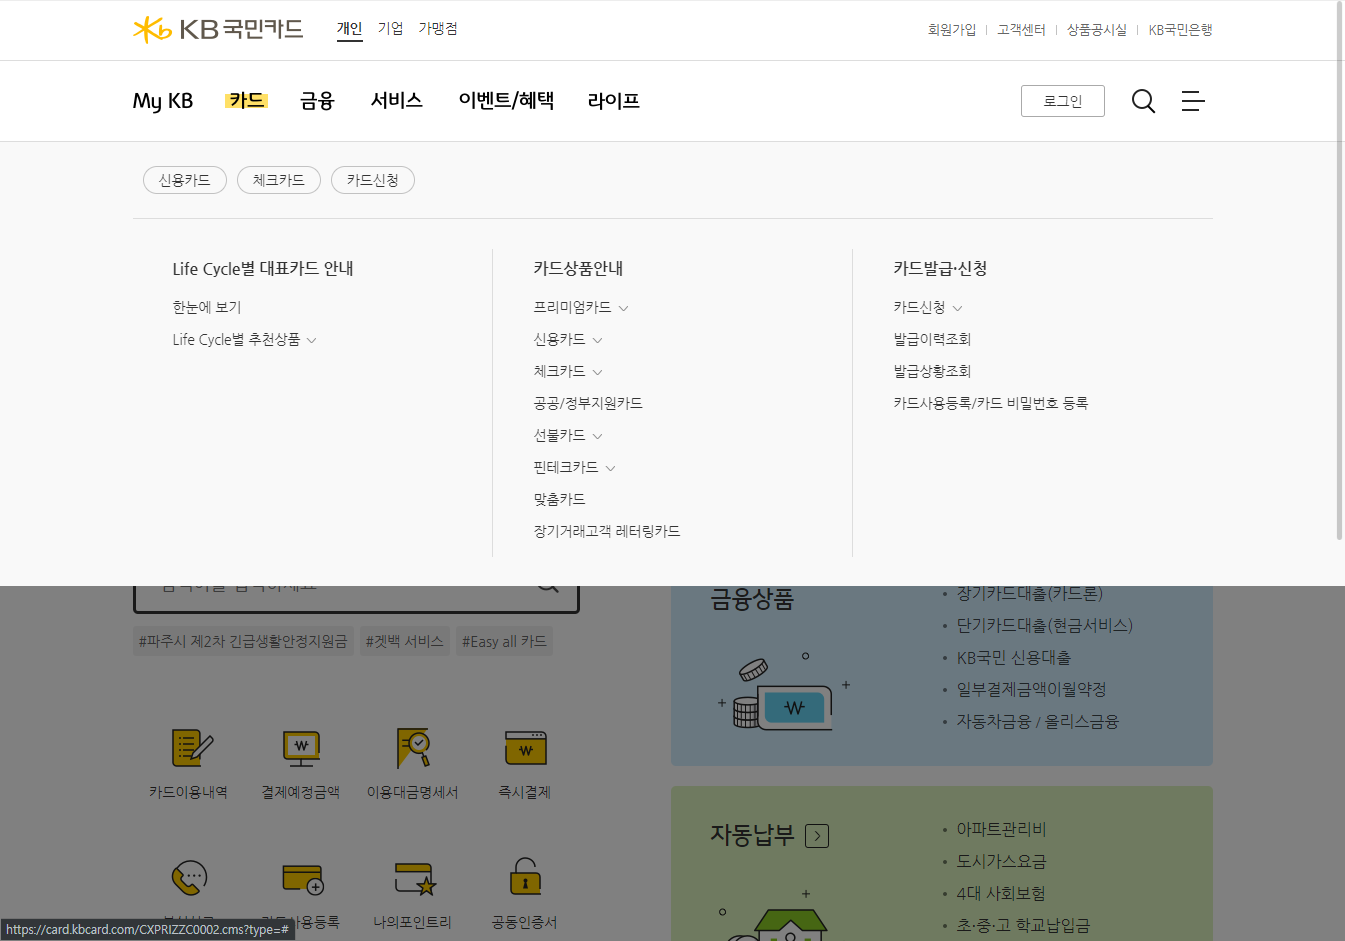Open 단기카드대출(현금서비스) link
The height and width of the screenshot is (941, 1345).
[x=1044, y=625]
